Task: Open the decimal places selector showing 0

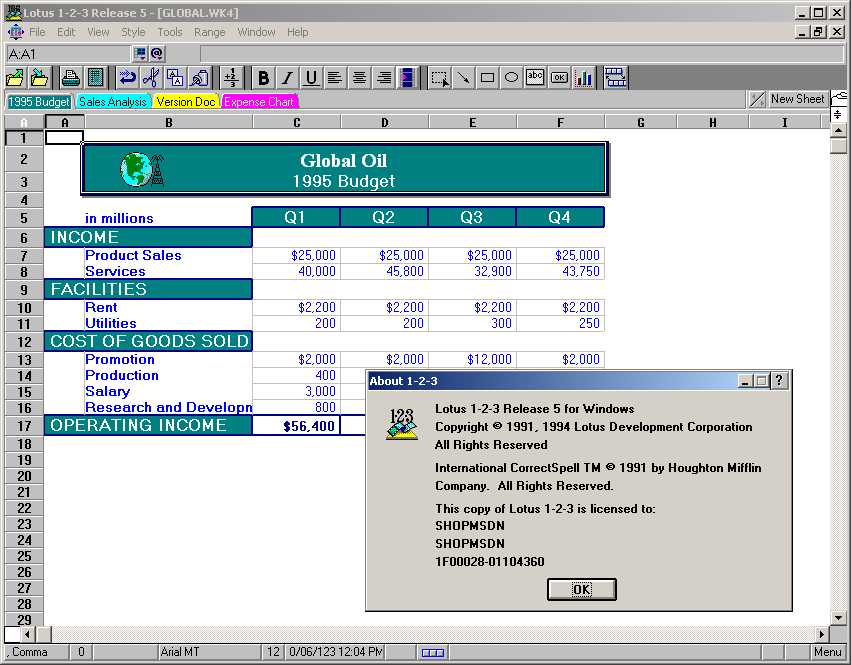Action: tap(81, 652)
